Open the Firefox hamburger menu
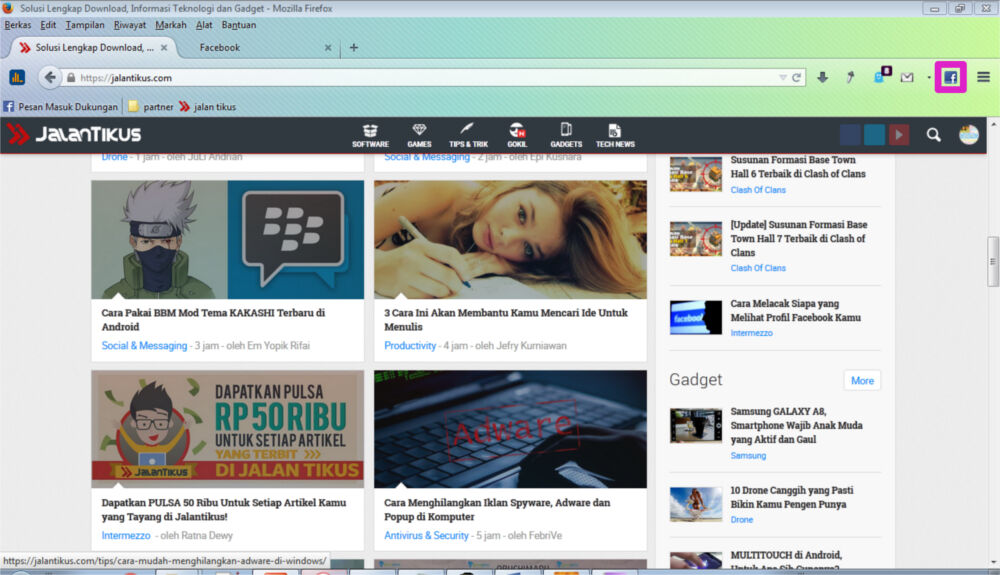 [x=983, y=77]
